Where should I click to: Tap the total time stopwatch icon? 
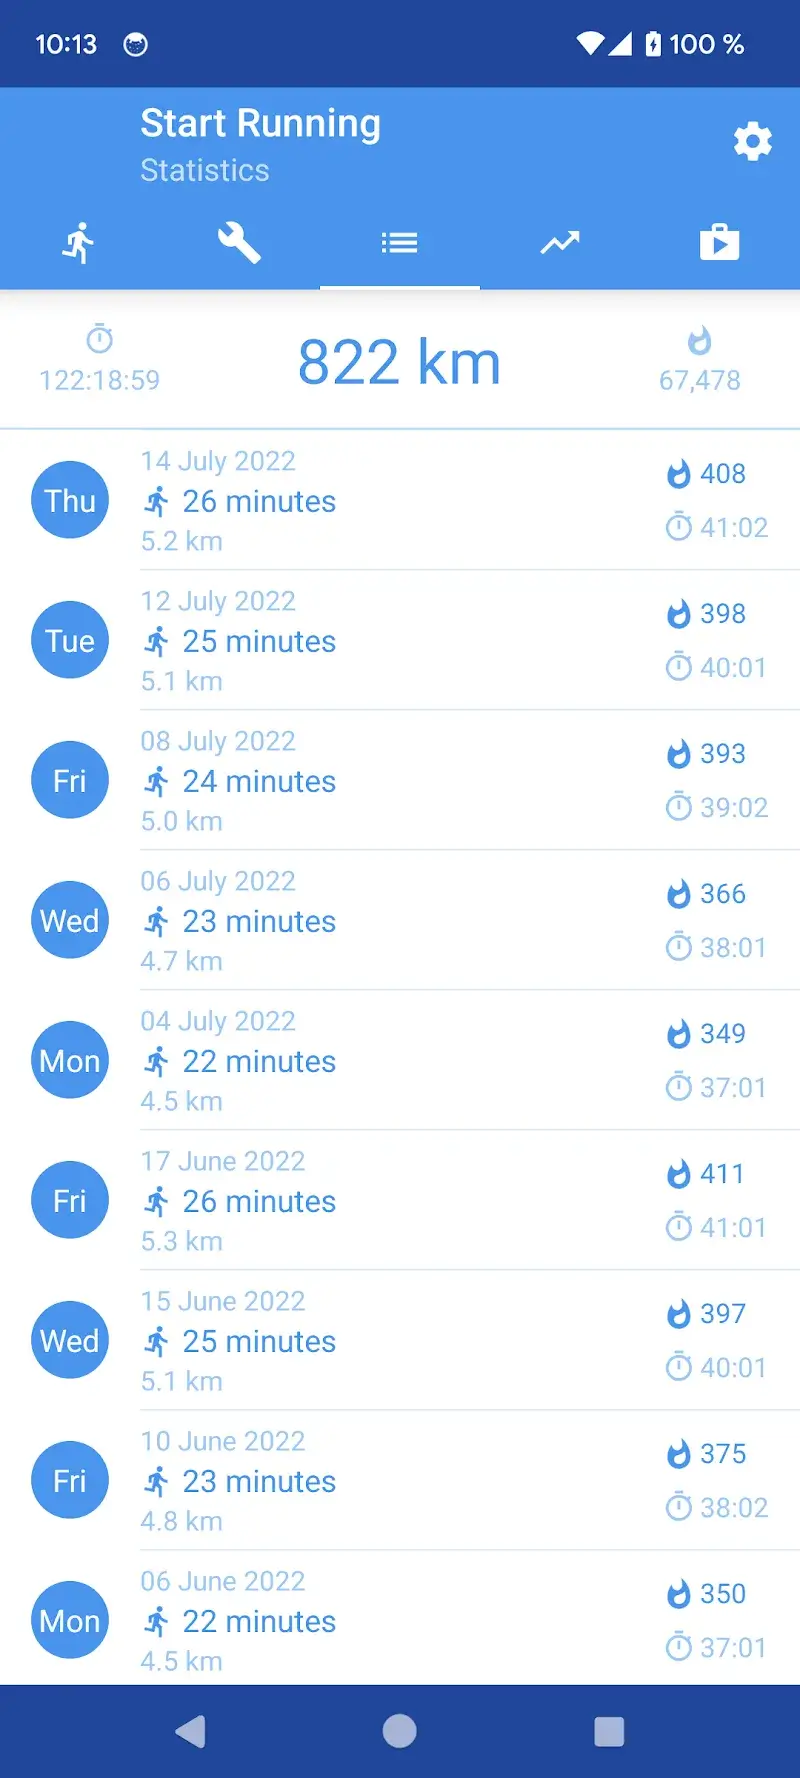pos(99,339)
